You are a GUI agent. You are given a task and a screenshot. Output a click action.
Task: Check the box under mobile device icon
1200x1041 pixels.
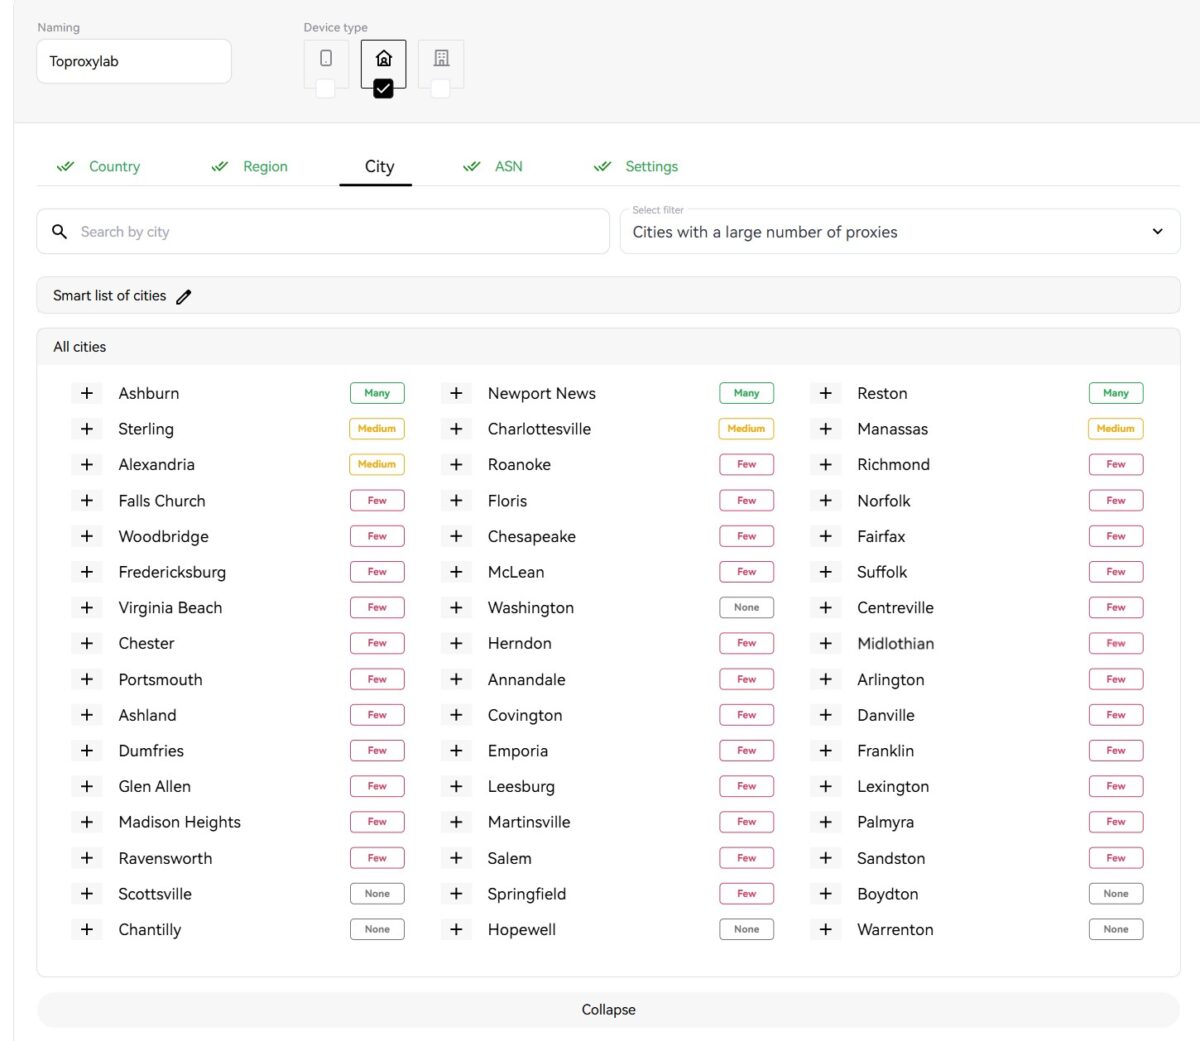pos(325,89)
